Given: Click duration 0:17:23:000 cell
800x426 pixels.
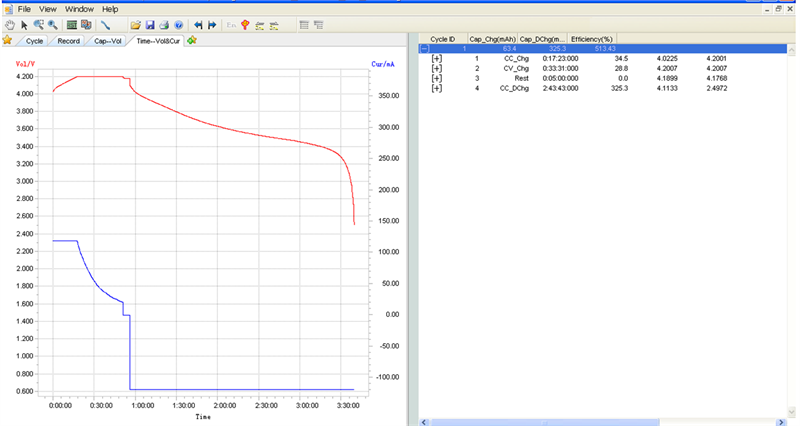Looking at the screenshot, I should 560,59.
